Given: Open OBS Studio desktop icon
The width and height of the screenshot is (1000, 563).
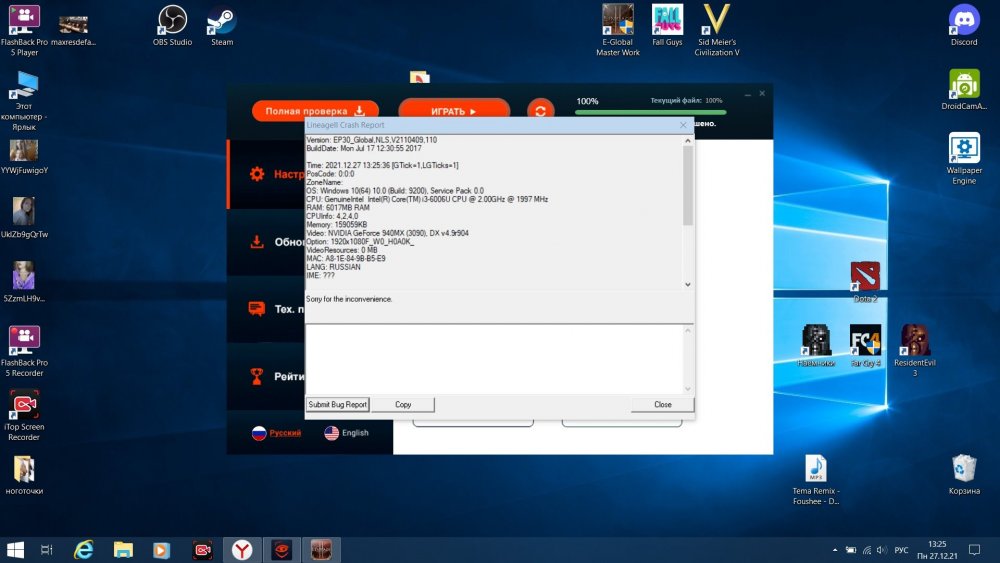Looking at the screenshot, I should pos(172,24).
